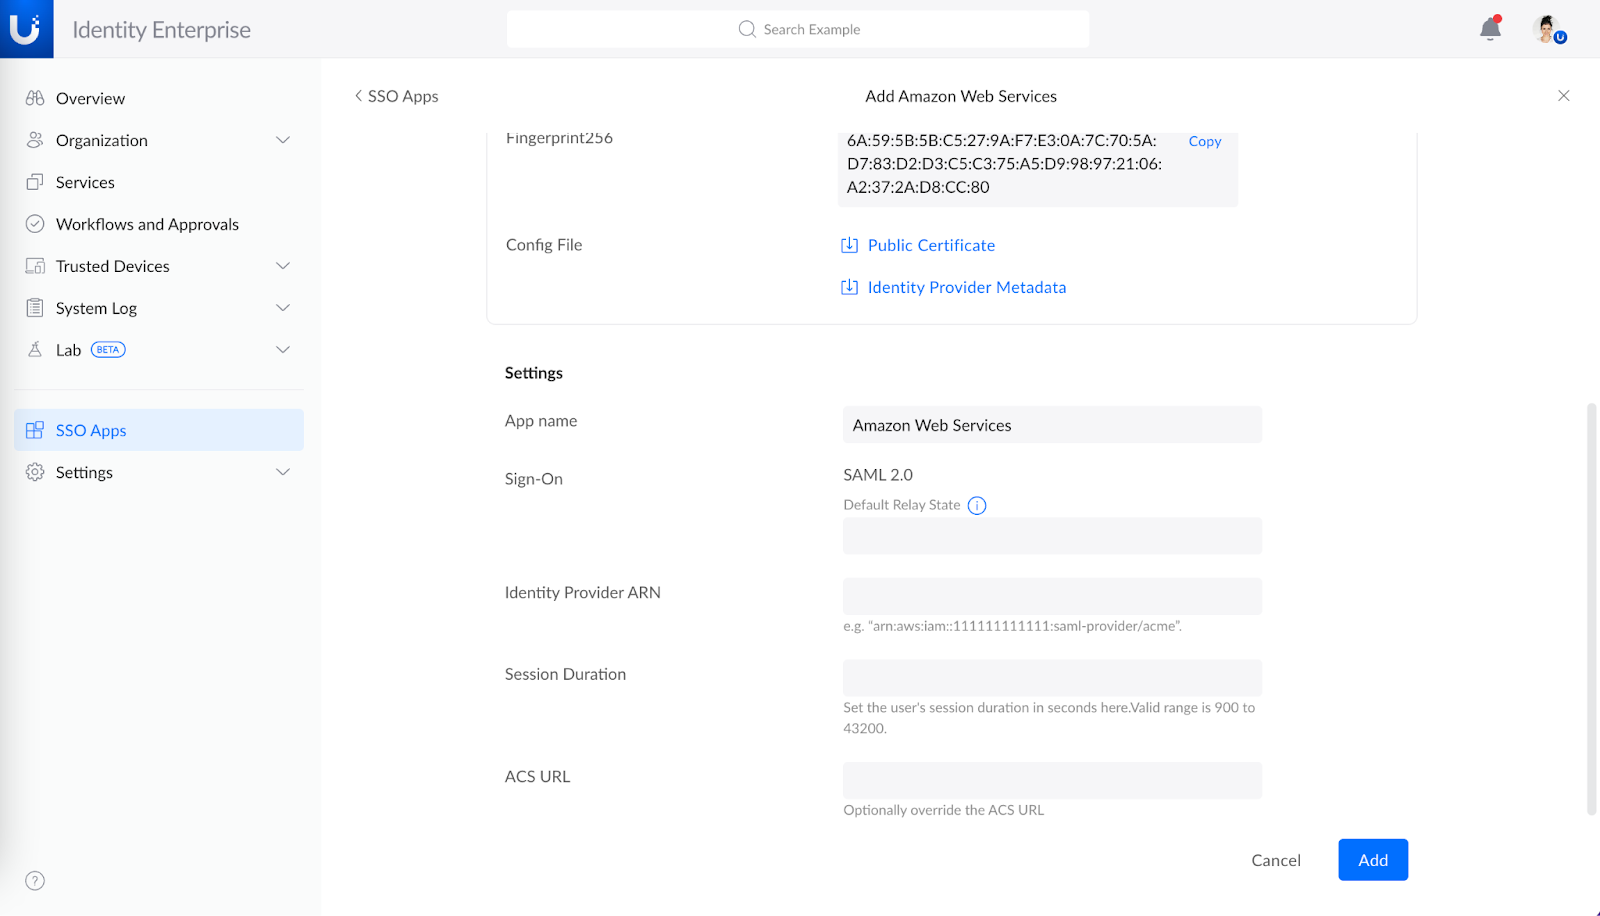
Task: Expand the Organization menu chevron
Action: point(283,140)
